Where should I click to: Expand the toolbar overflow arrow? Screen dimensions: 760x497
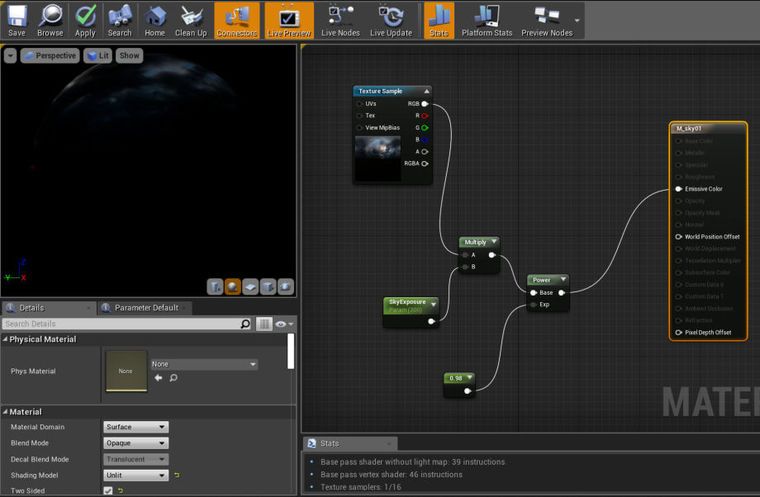tap(577, 20)
